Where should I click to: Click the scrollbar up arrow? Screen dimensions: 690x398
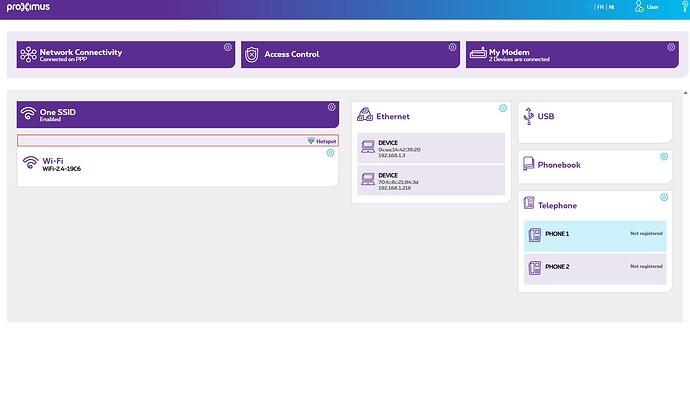point(686,92)
